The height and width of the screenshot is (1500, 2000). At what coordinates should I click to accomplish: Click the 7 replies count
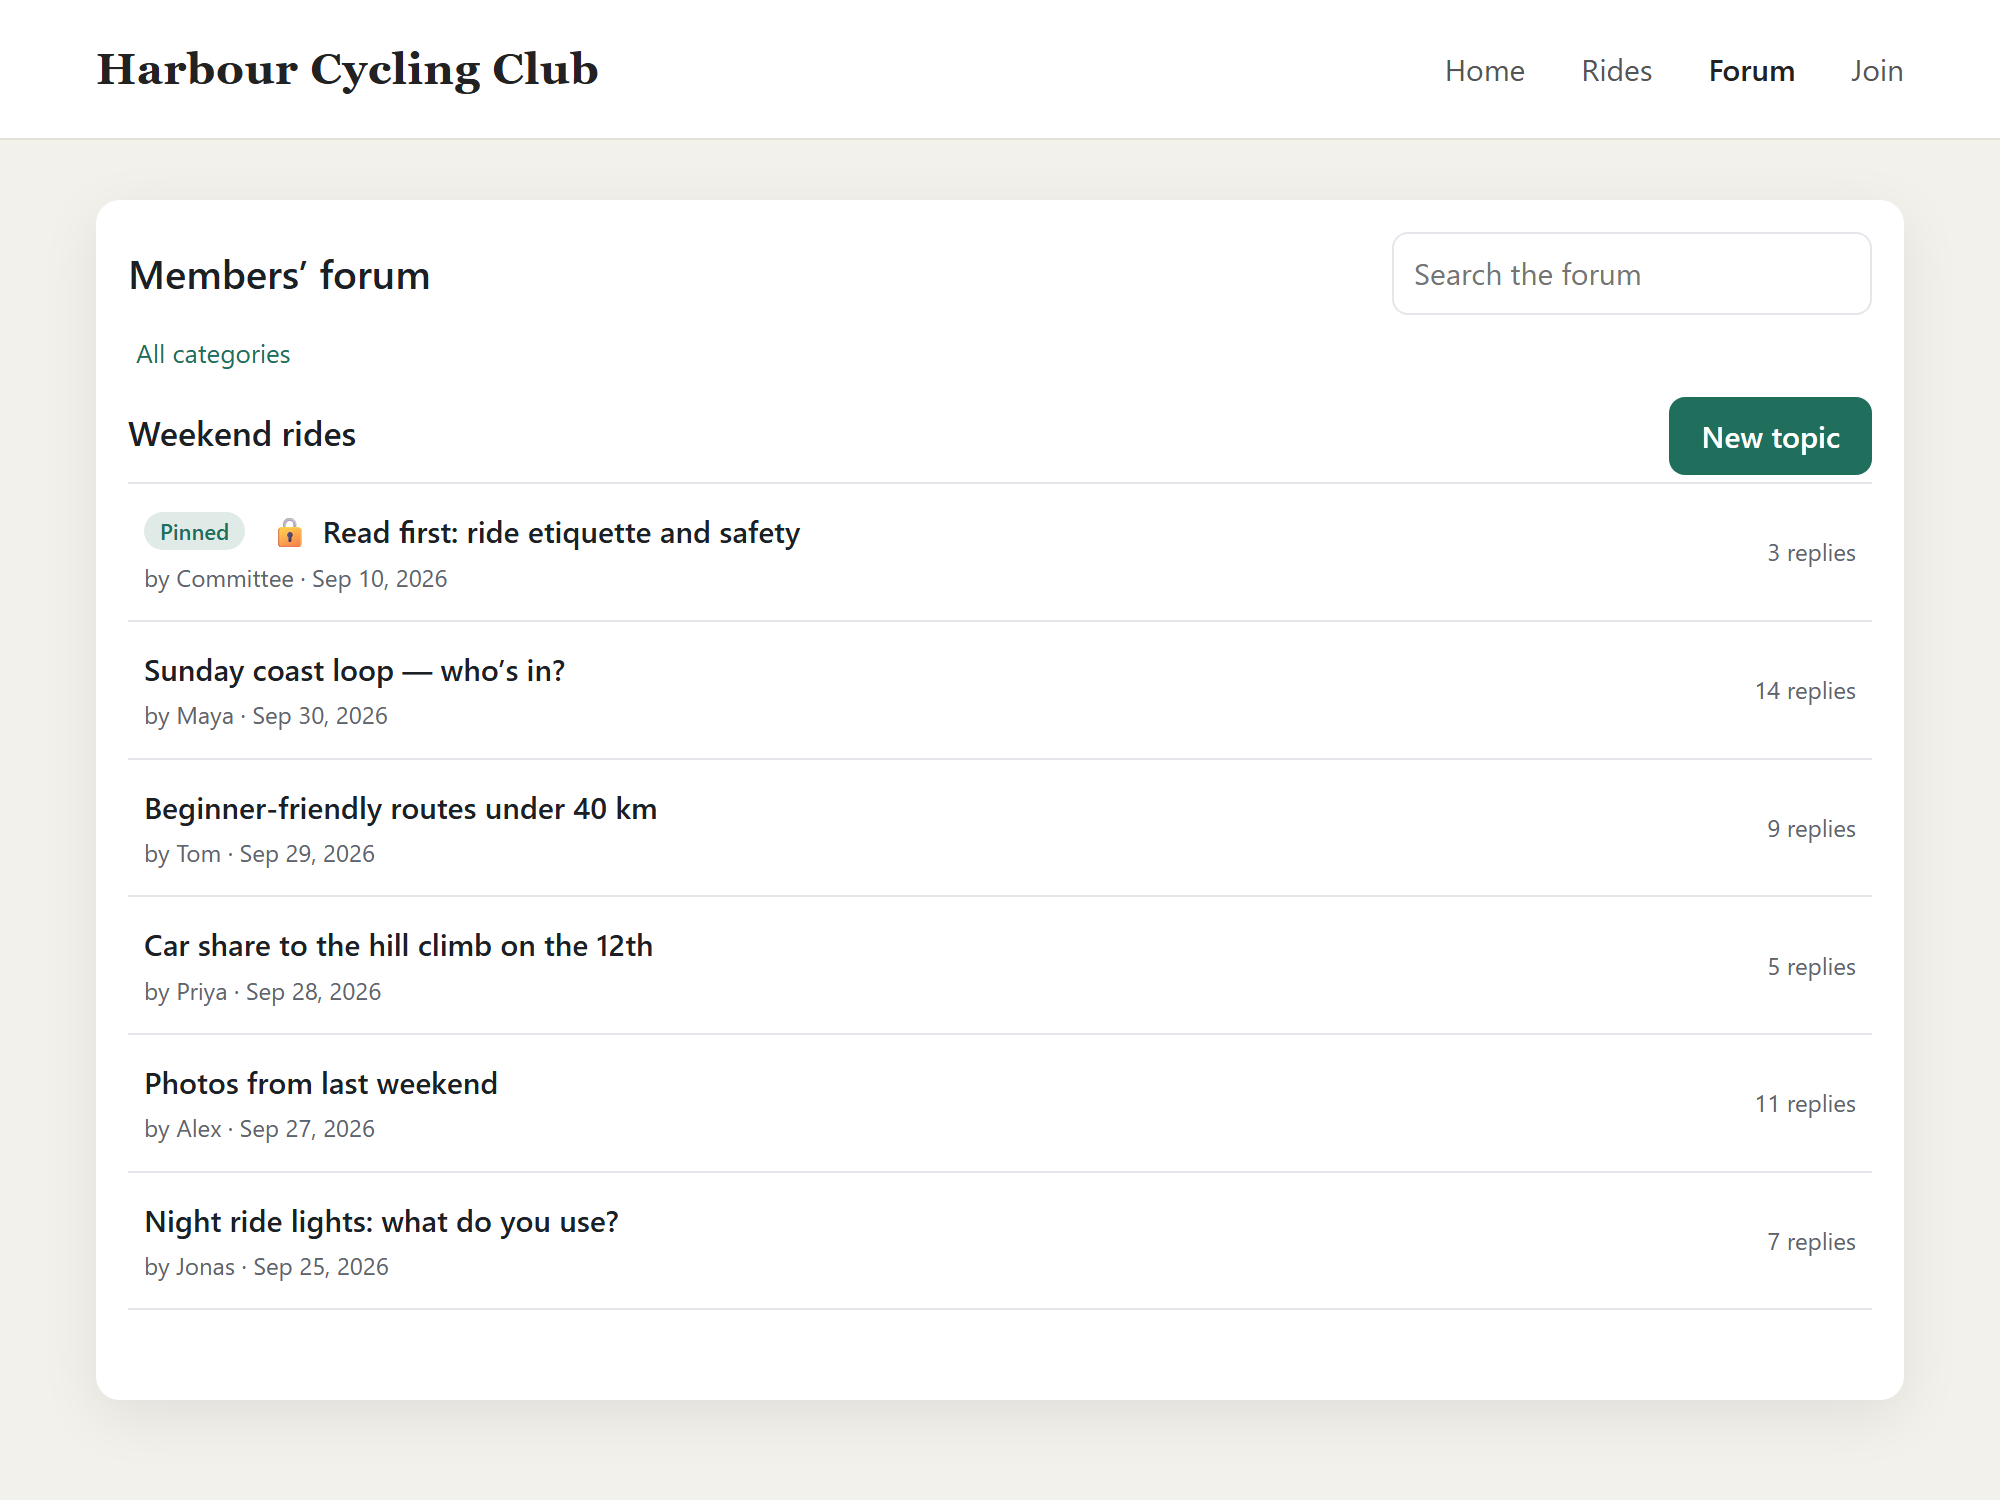pos(1811,1242)
